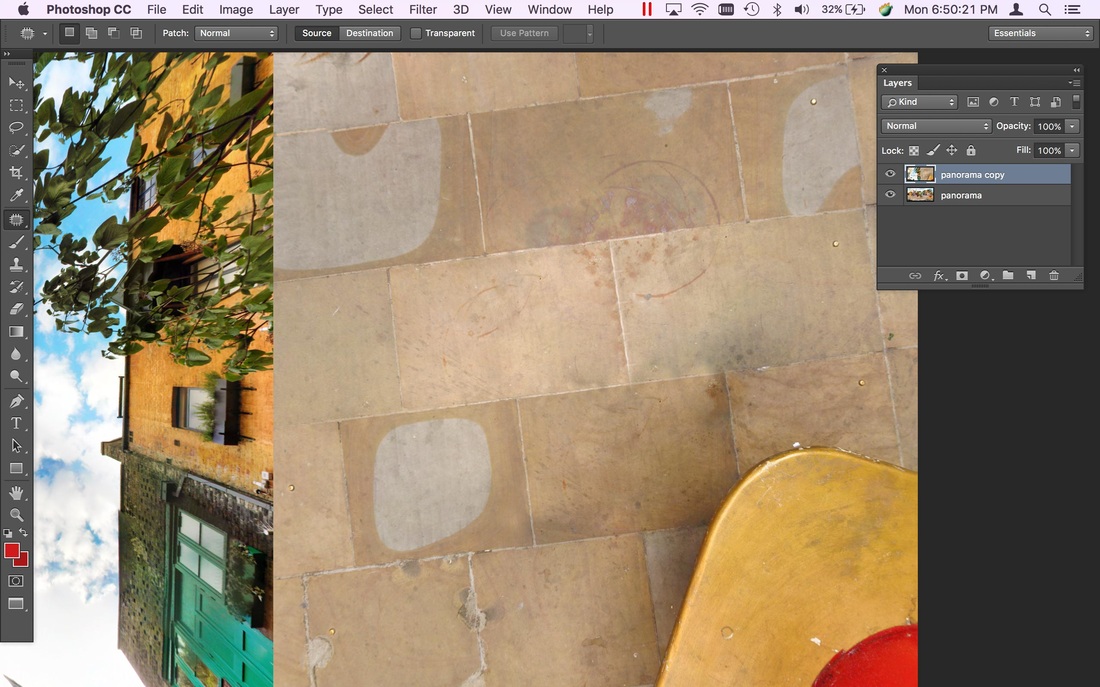Open the Tool Preset picker arrow

(45, 33)
